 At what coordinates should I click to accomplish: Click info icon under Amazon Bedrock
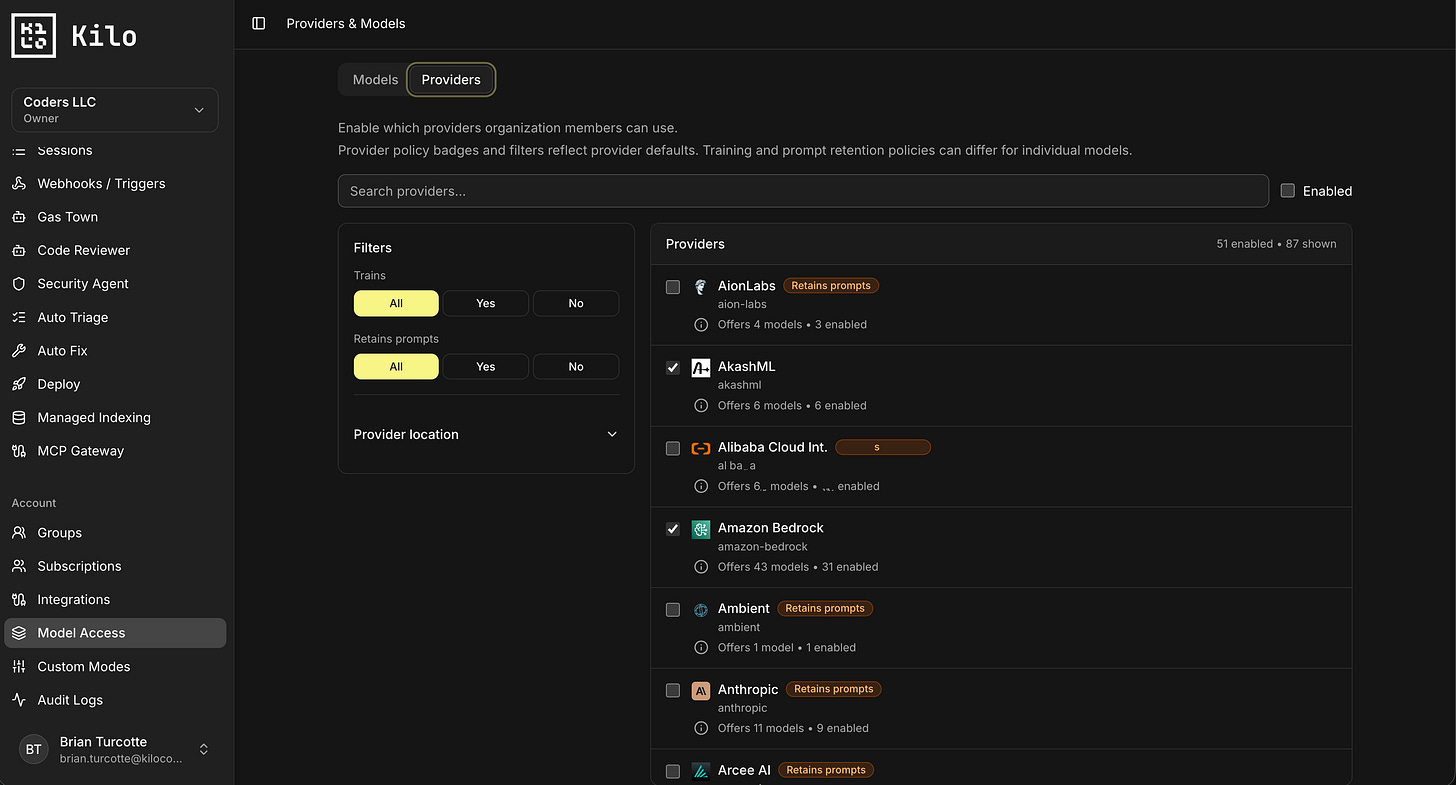701,567
